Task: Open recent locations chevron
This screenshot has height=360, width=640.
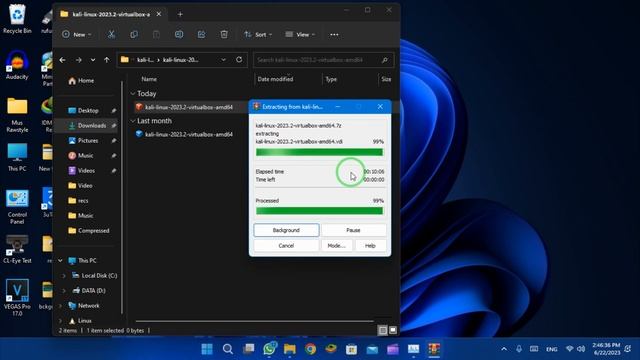Action: (93, 60)
